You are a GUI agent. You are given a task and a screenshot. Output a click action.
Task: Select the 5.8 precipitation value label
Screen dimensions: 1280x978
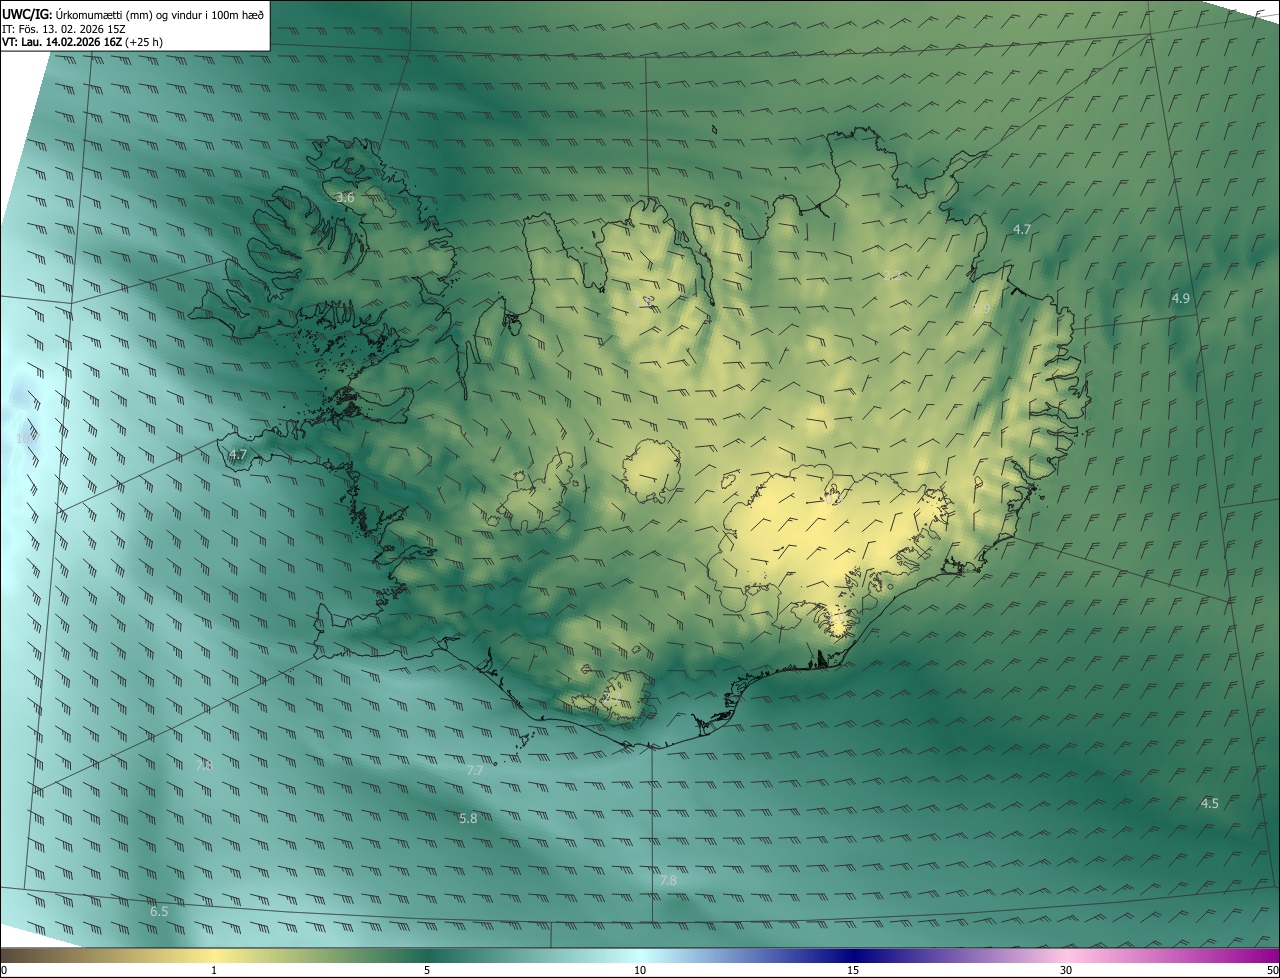coord(468,818)
